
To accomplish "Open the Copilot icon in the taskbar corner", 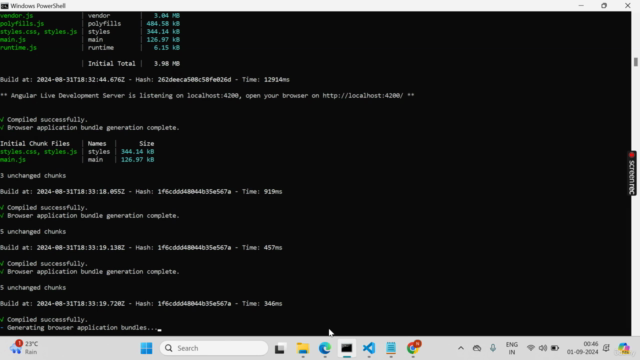I will (x=624, y=348).
